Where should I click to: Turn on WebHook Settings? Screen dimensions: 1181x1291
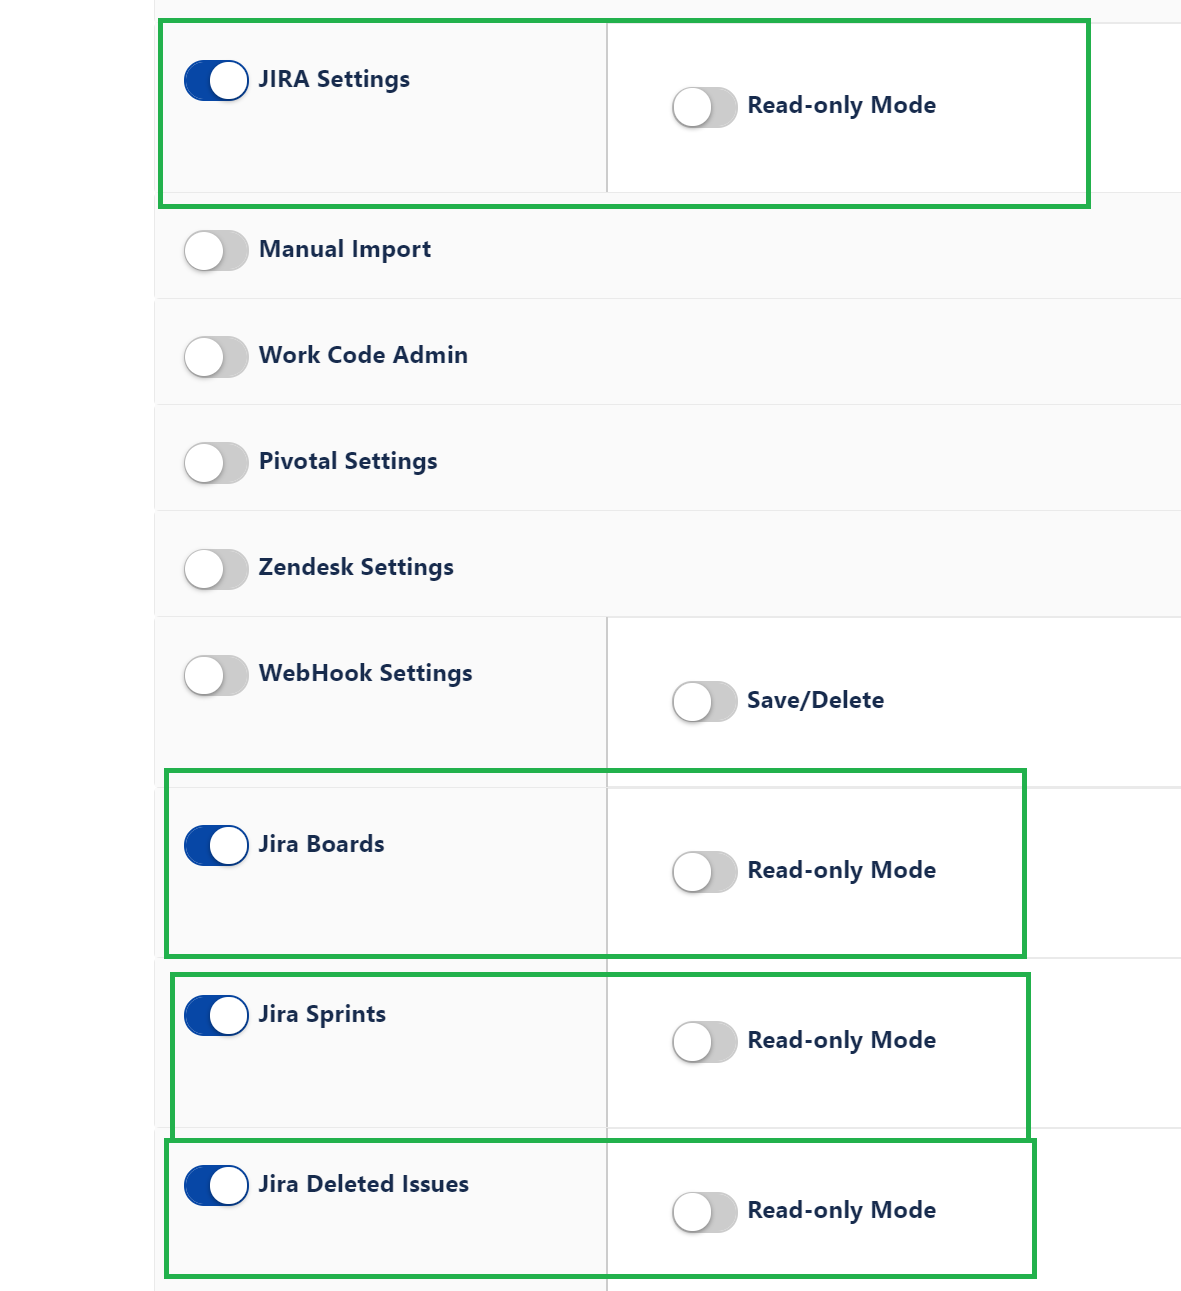(x=215, y=674)
